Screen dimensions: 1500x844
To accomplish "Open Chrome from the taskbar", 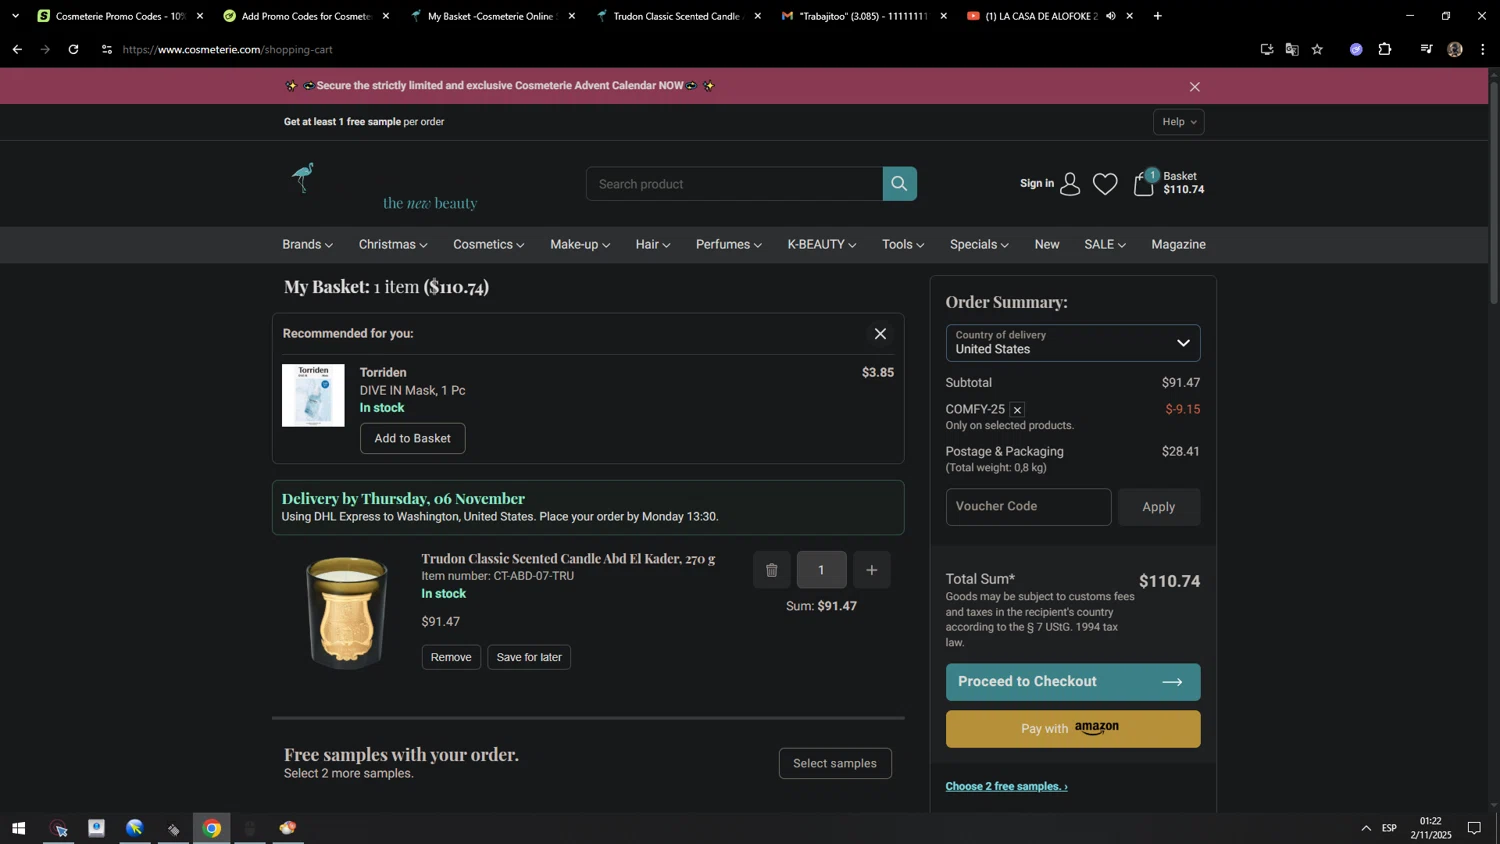I will [212, 828].
